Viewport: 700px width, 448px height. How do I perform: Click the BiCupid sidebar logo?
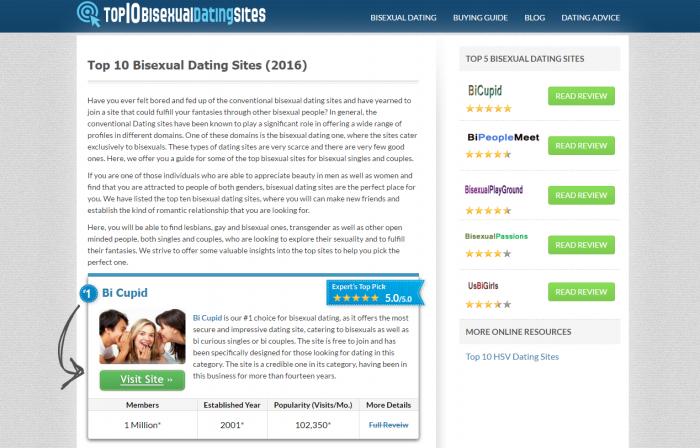[x=485, y=91]
